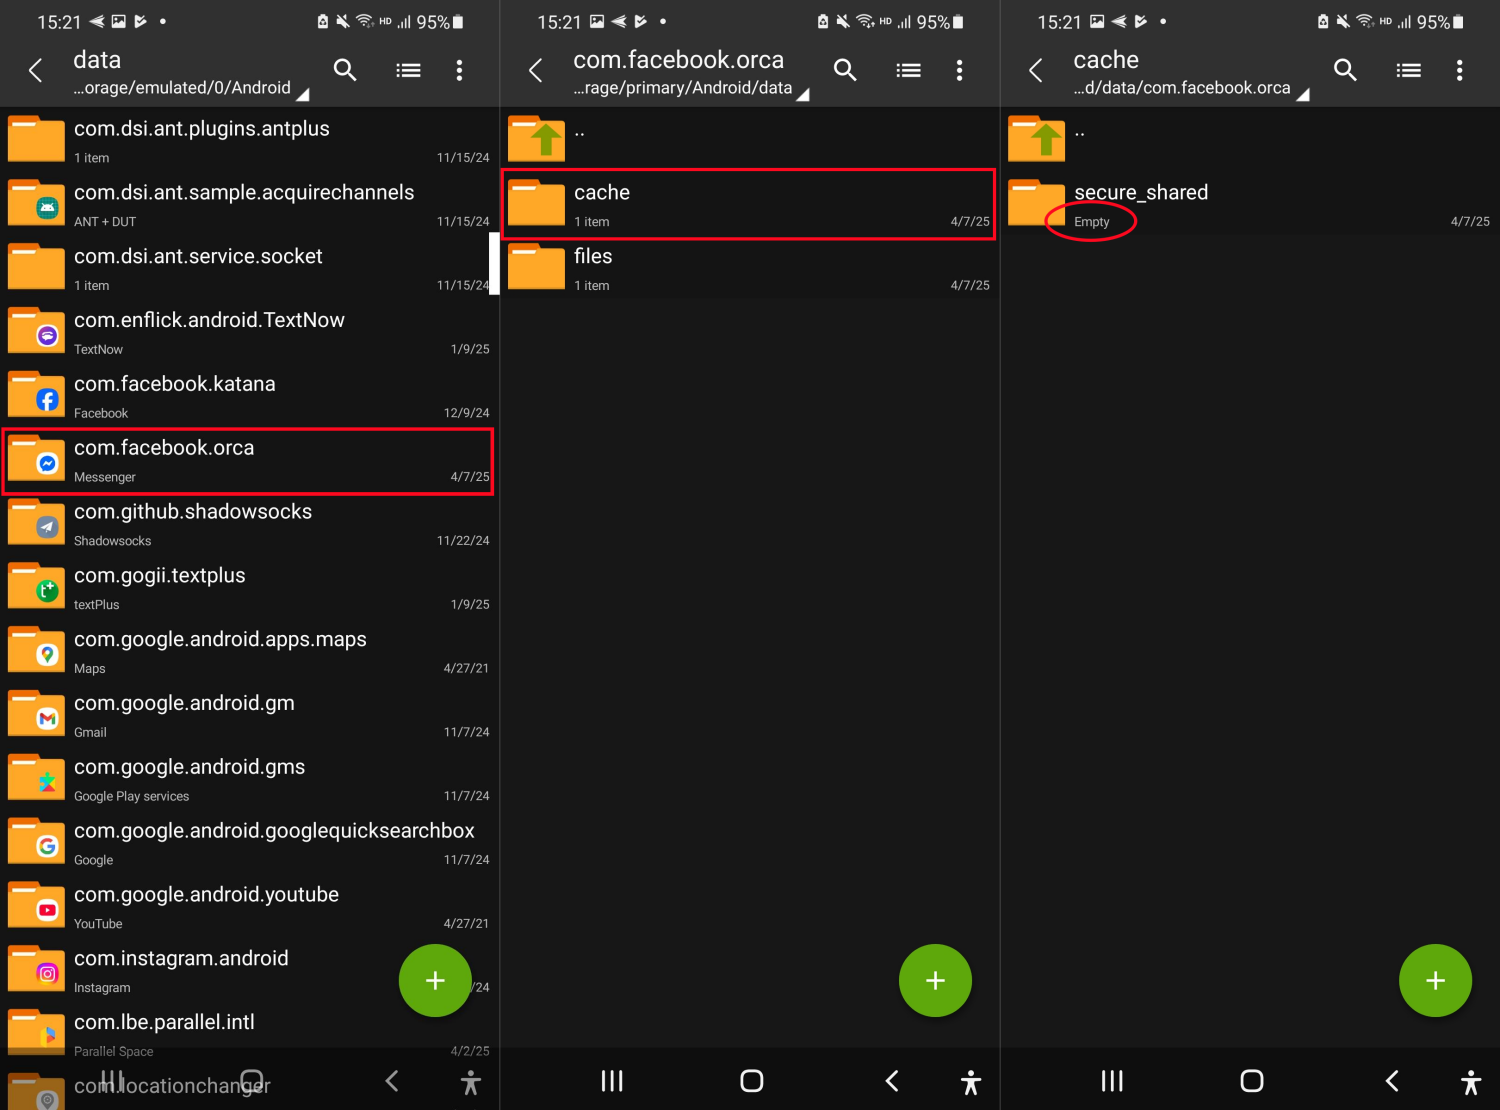The width and height of the screenshot is (1500, 1110).
Task: Tap accessibility shortcut in right panel navbar
Action: (1470, 1081)
